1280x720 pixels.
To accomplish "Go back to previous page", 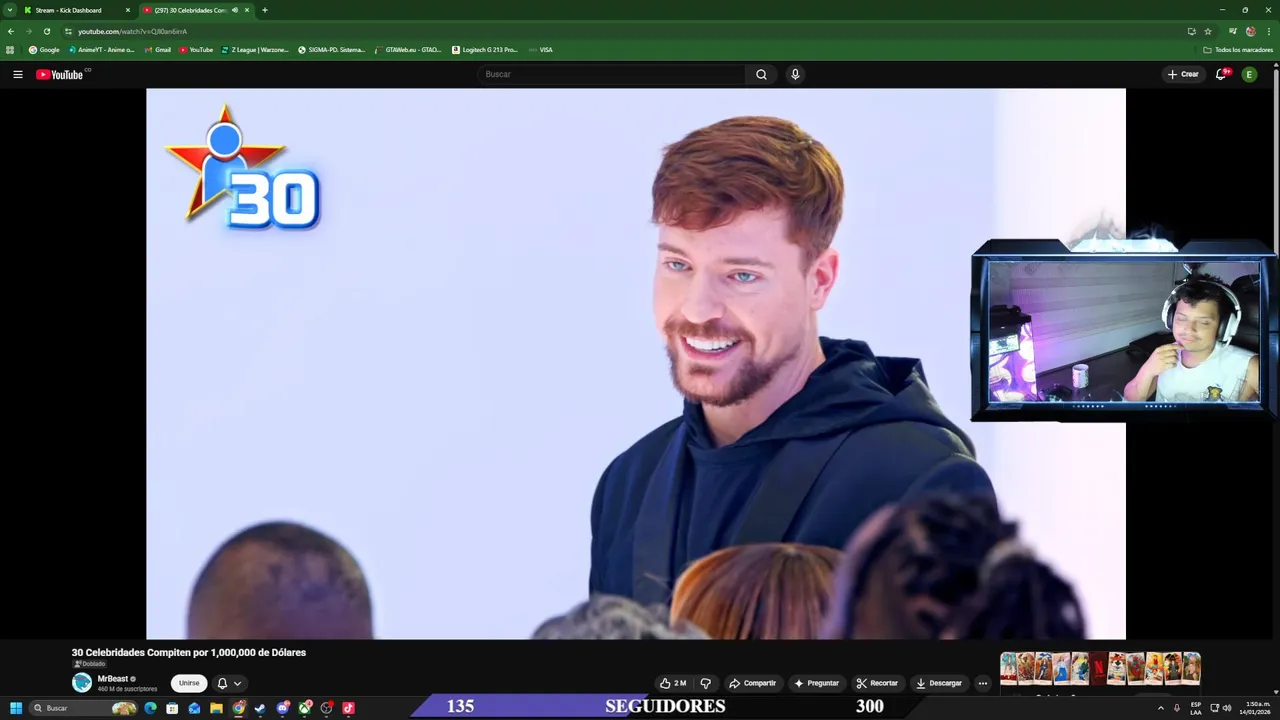I will coord(11,31).
